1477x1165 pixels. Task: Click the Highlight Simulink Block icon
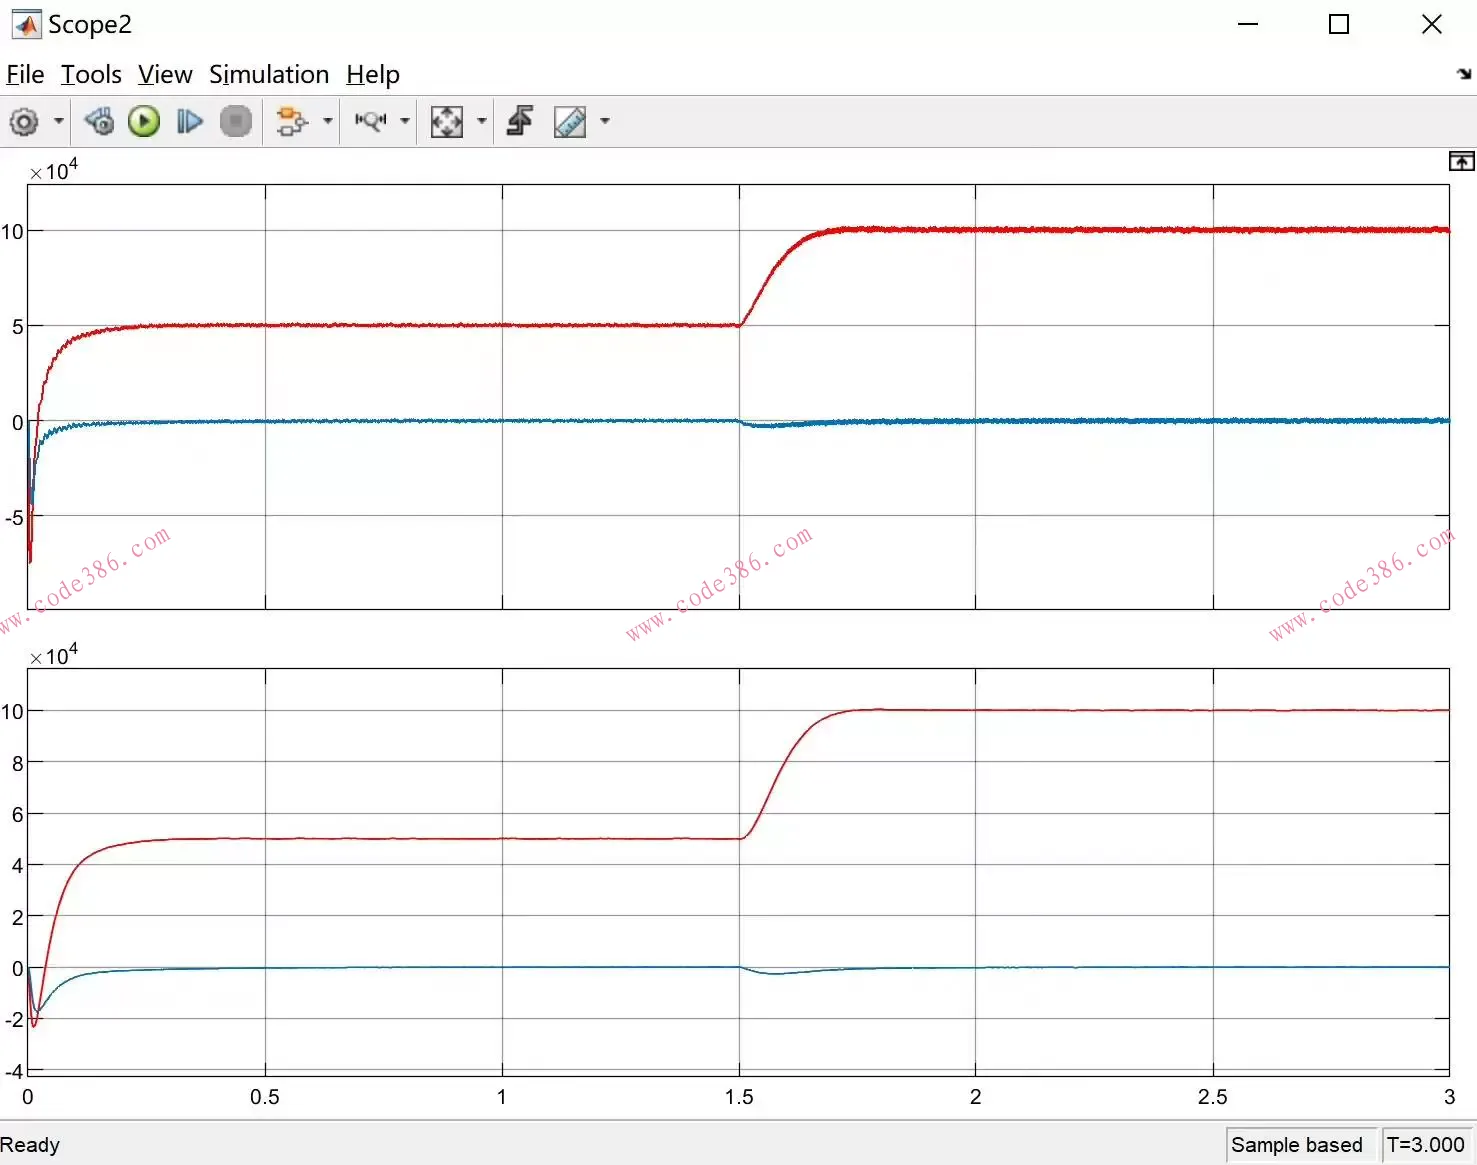(291, 122)
